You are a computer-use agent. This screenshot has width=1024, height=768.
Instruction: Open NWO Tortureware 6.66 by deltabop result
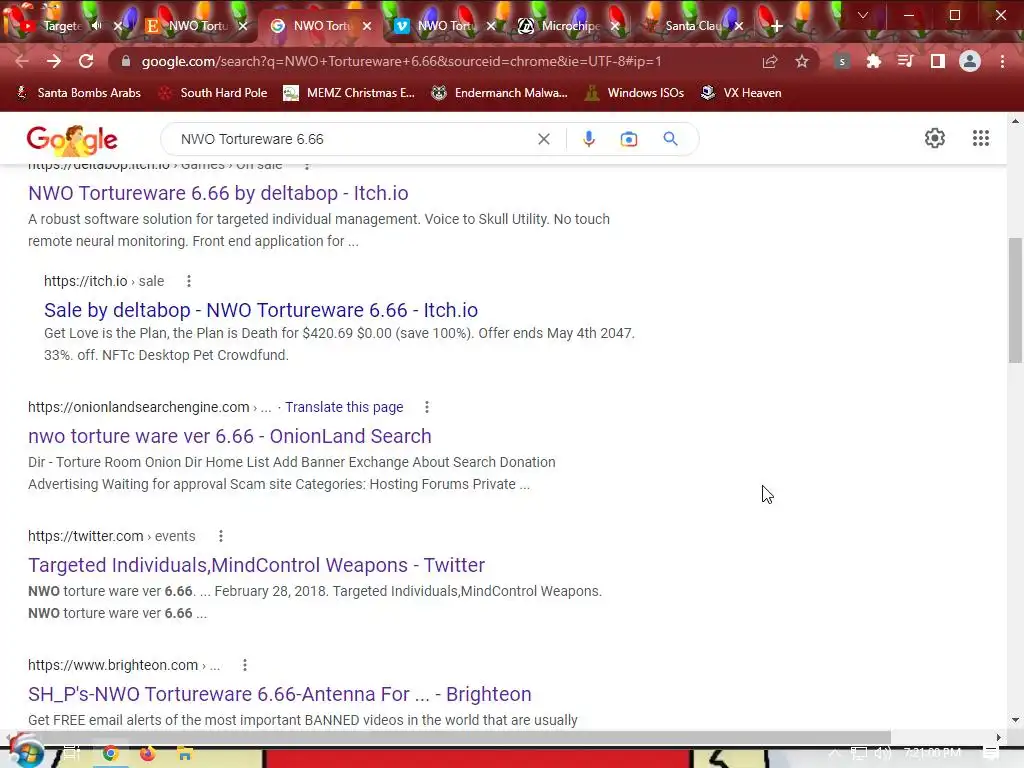[218, 193]
